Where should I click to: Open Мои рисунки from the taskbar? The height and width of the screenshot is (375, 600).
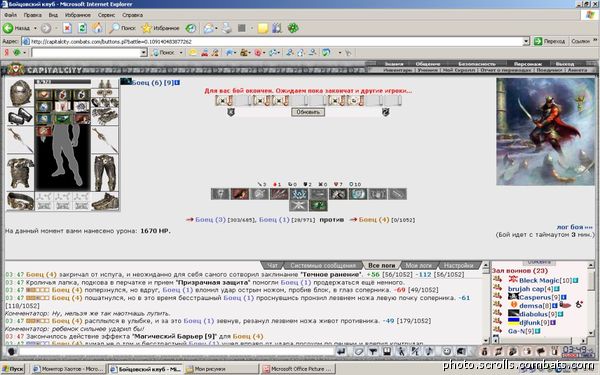(221, 369)
